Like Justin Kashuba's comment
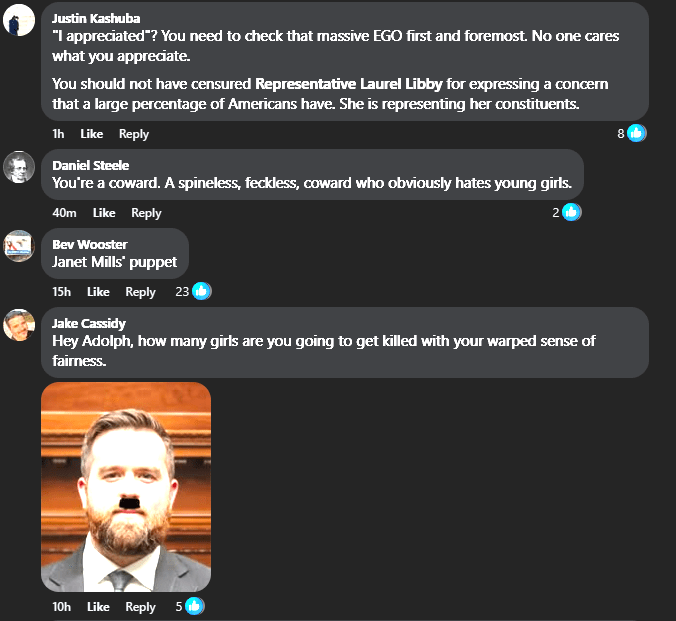Screen dimensions: 676x621 coord(91,134)
